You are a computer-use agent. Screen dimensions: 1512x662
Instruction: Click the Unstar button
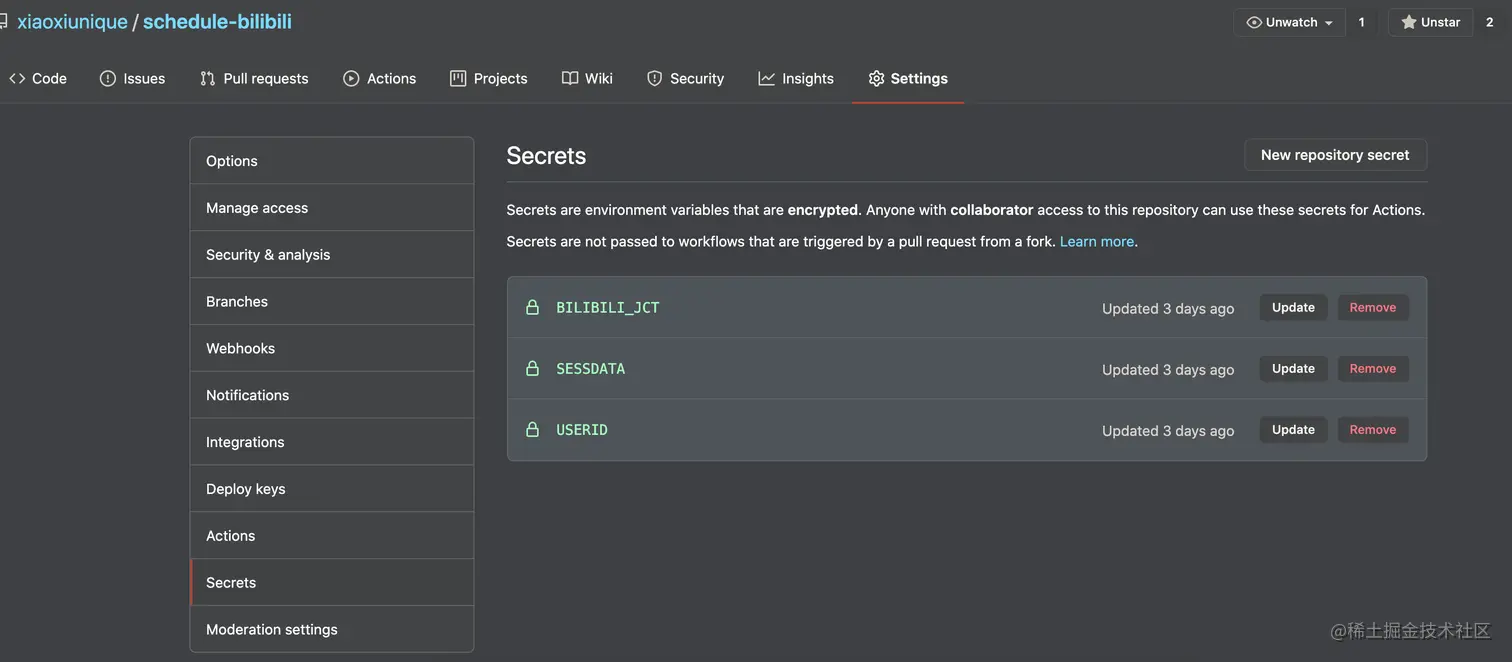coord(1430,22)
